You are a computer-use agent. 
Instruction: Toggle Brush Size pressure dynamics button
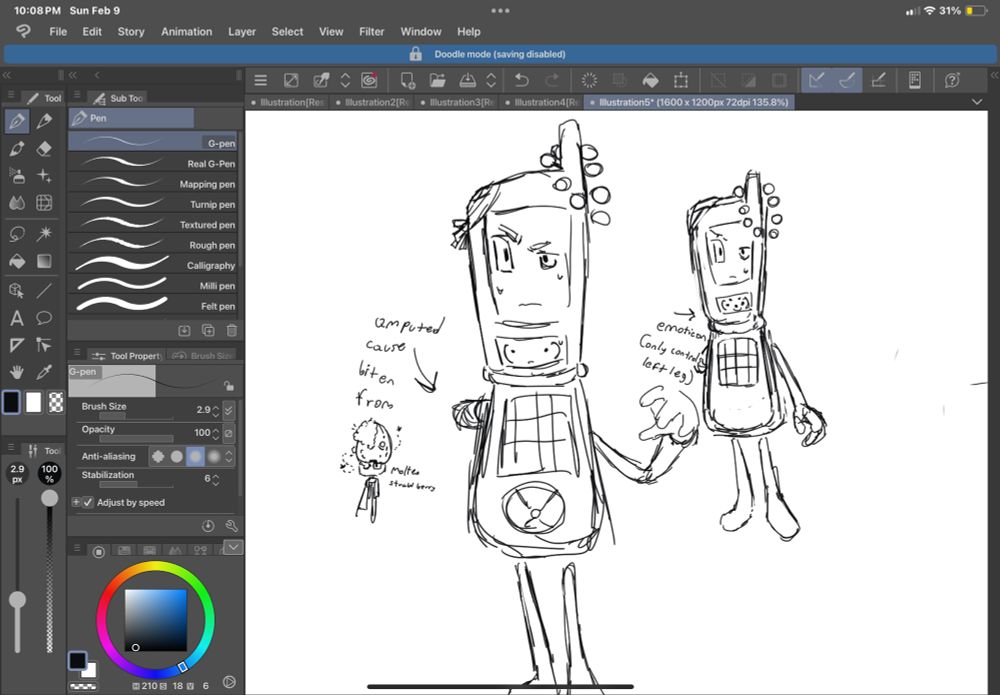[x=229, y=410]
